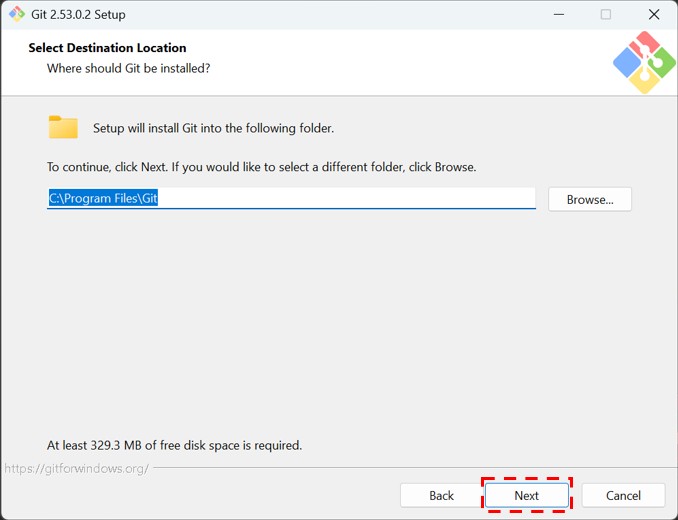Cancel the Git installation

623,495
